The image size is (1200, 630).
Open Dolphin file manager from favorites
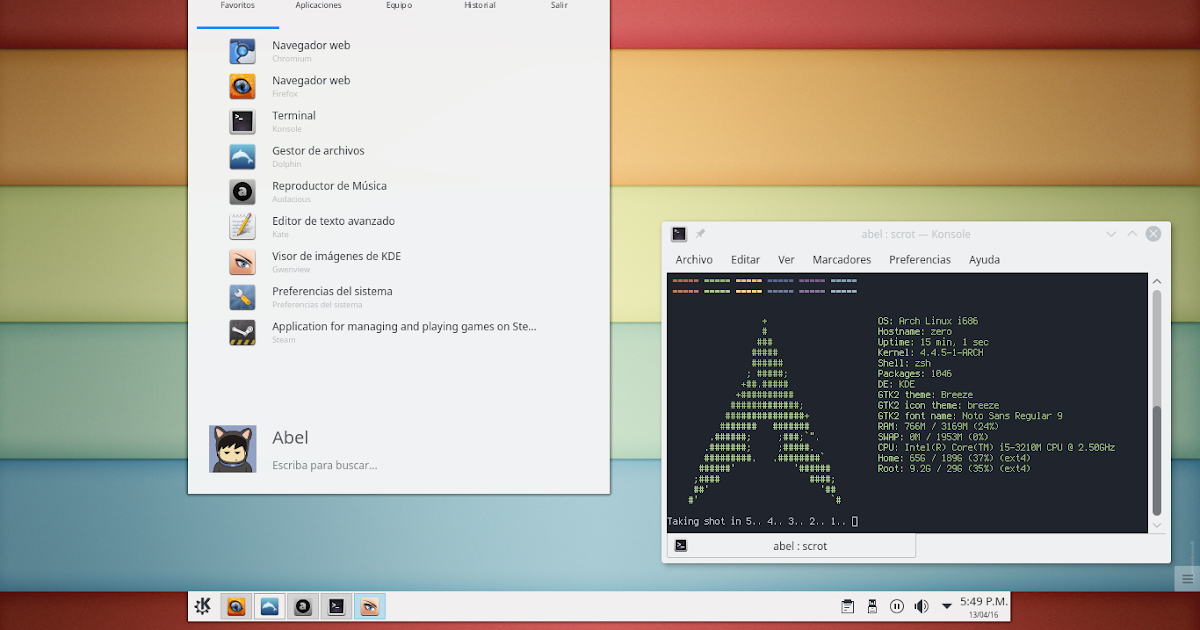[318, 155]
